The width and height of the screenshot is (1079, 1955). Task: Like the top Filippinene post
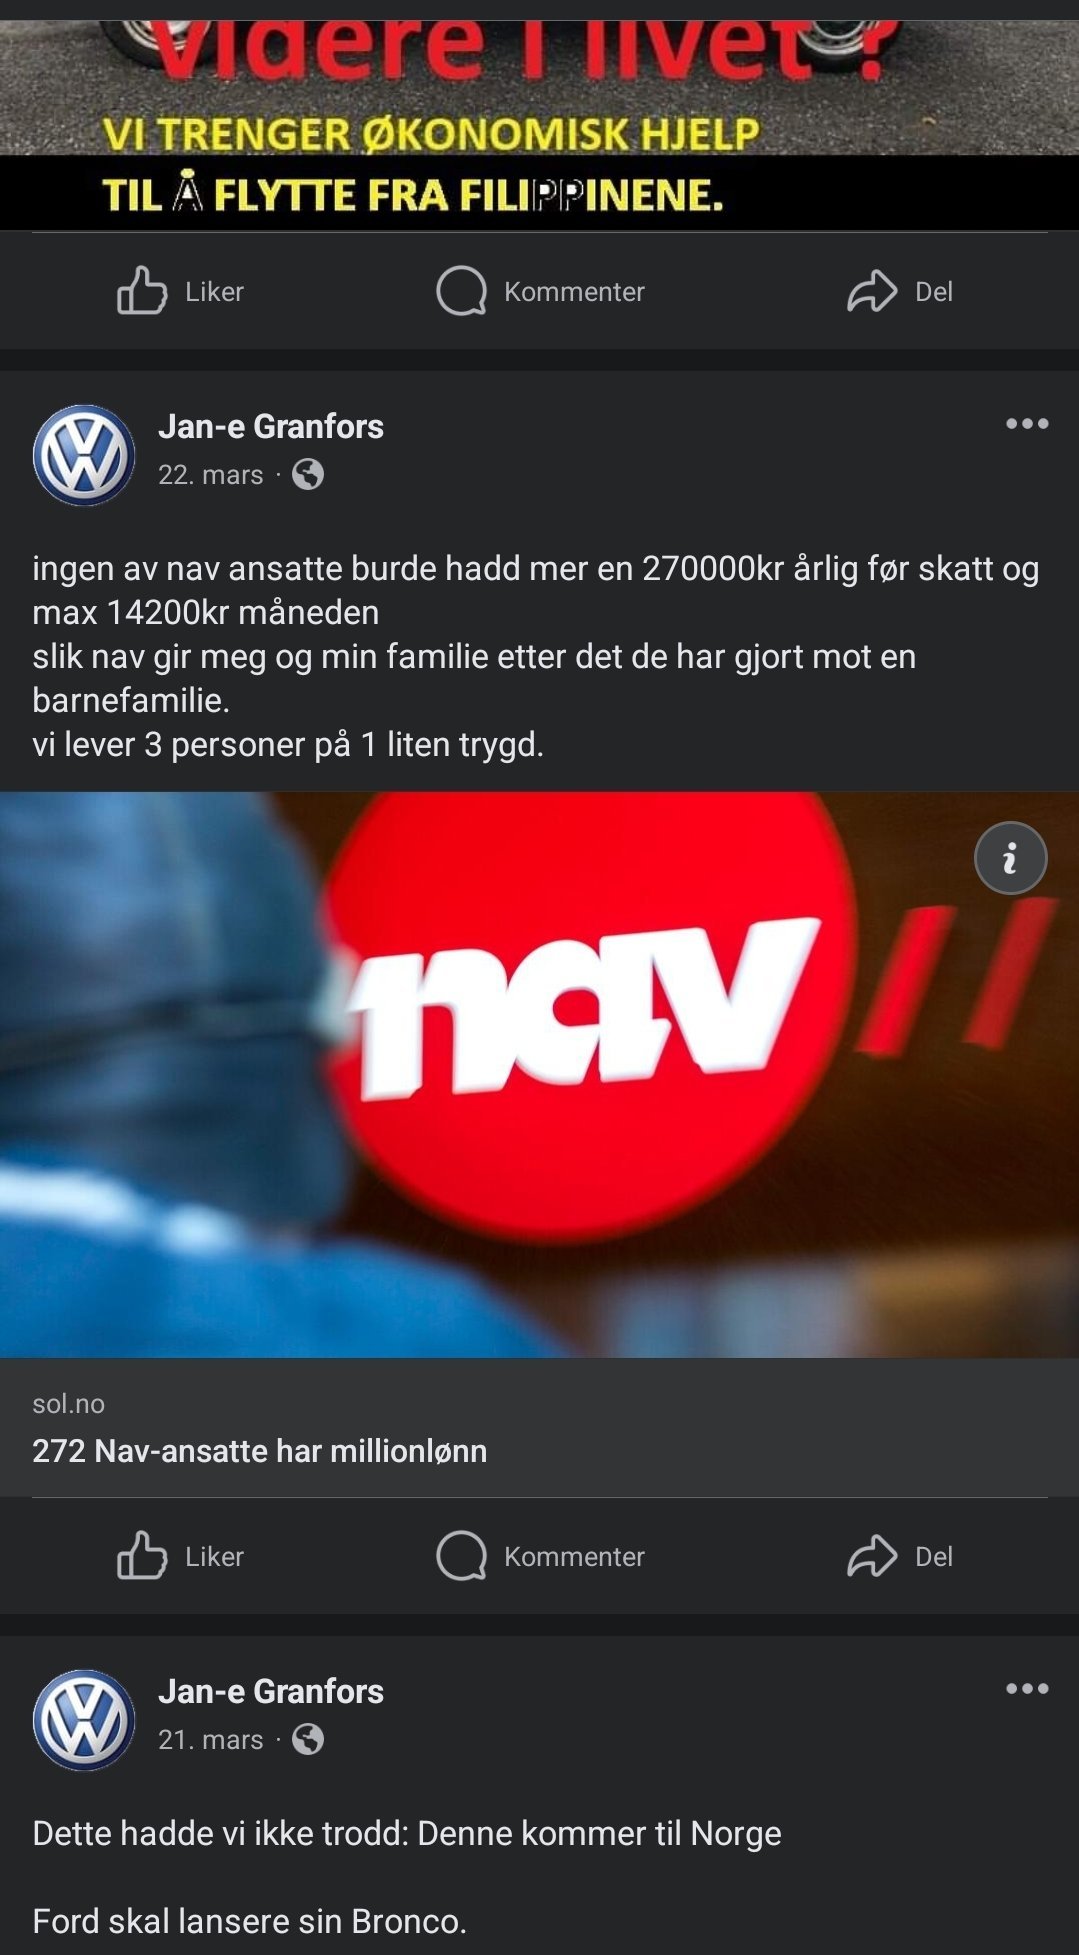tap(181, 291)
